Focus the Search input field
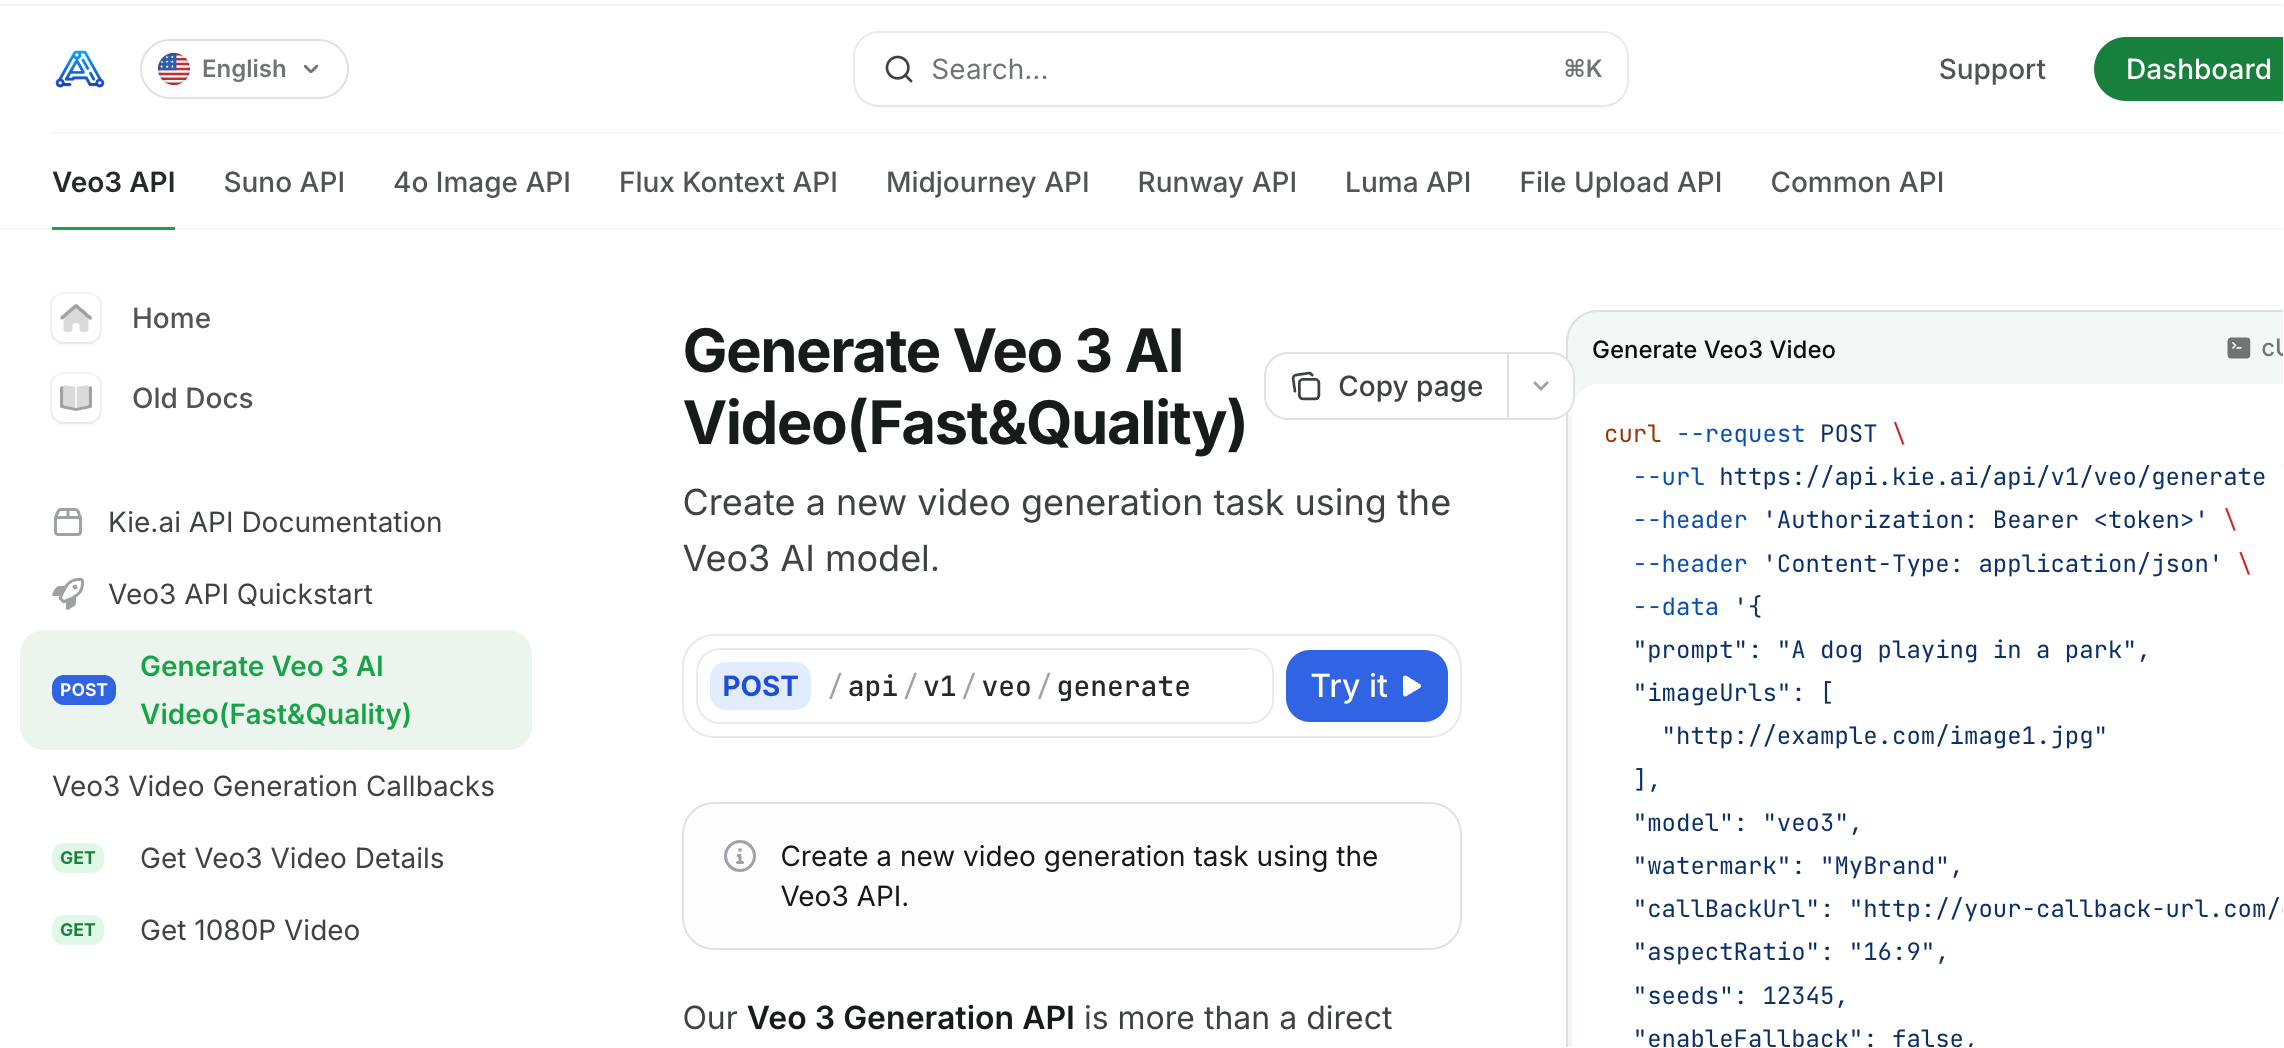2284x1048 pixels. coord(1240,69)
